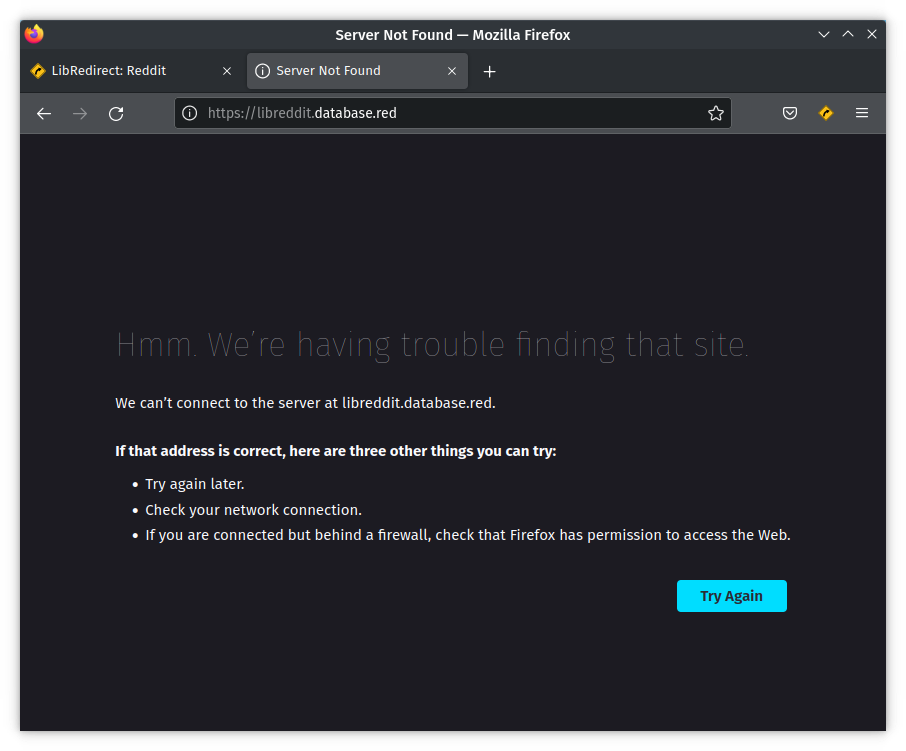This screenshot has height=751, width=906.
Task: Close the Server Not Found tab
Action: pos(452,71)
